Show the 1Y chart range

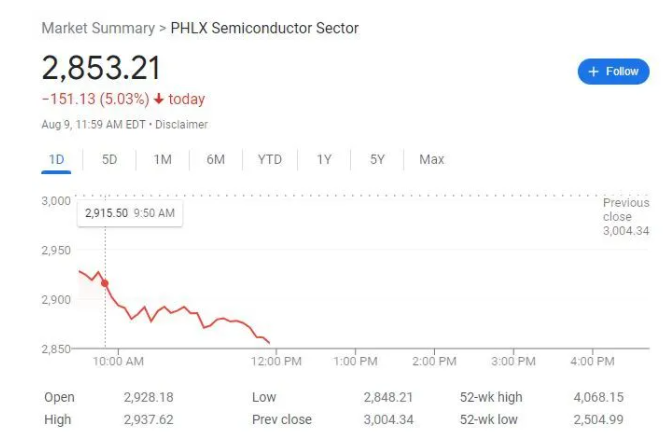tap(324, 160)
